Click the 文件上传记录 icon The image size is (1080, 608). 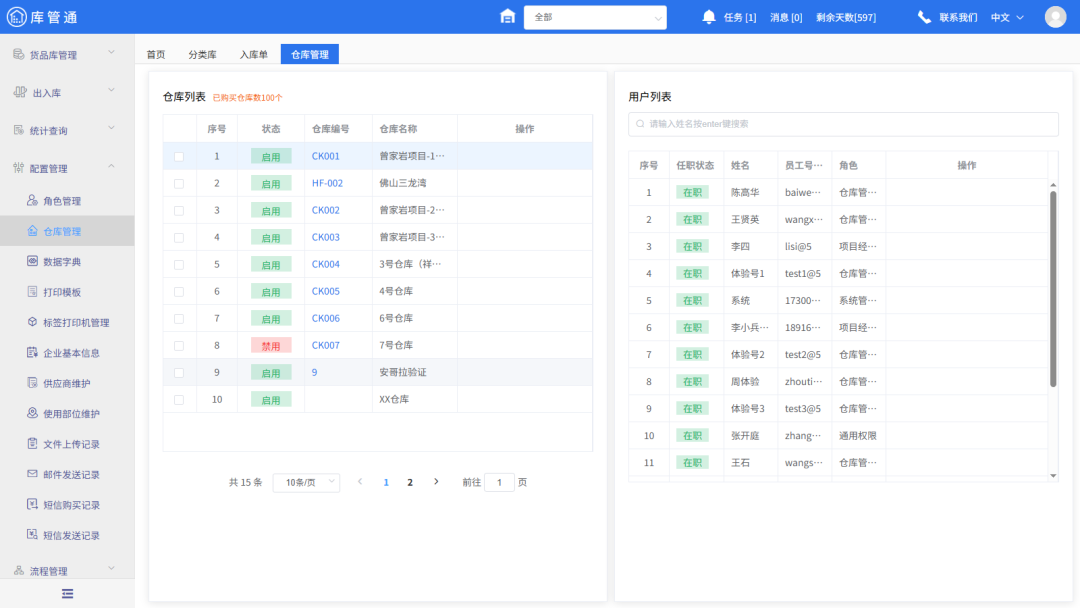[x=32, y=443]
